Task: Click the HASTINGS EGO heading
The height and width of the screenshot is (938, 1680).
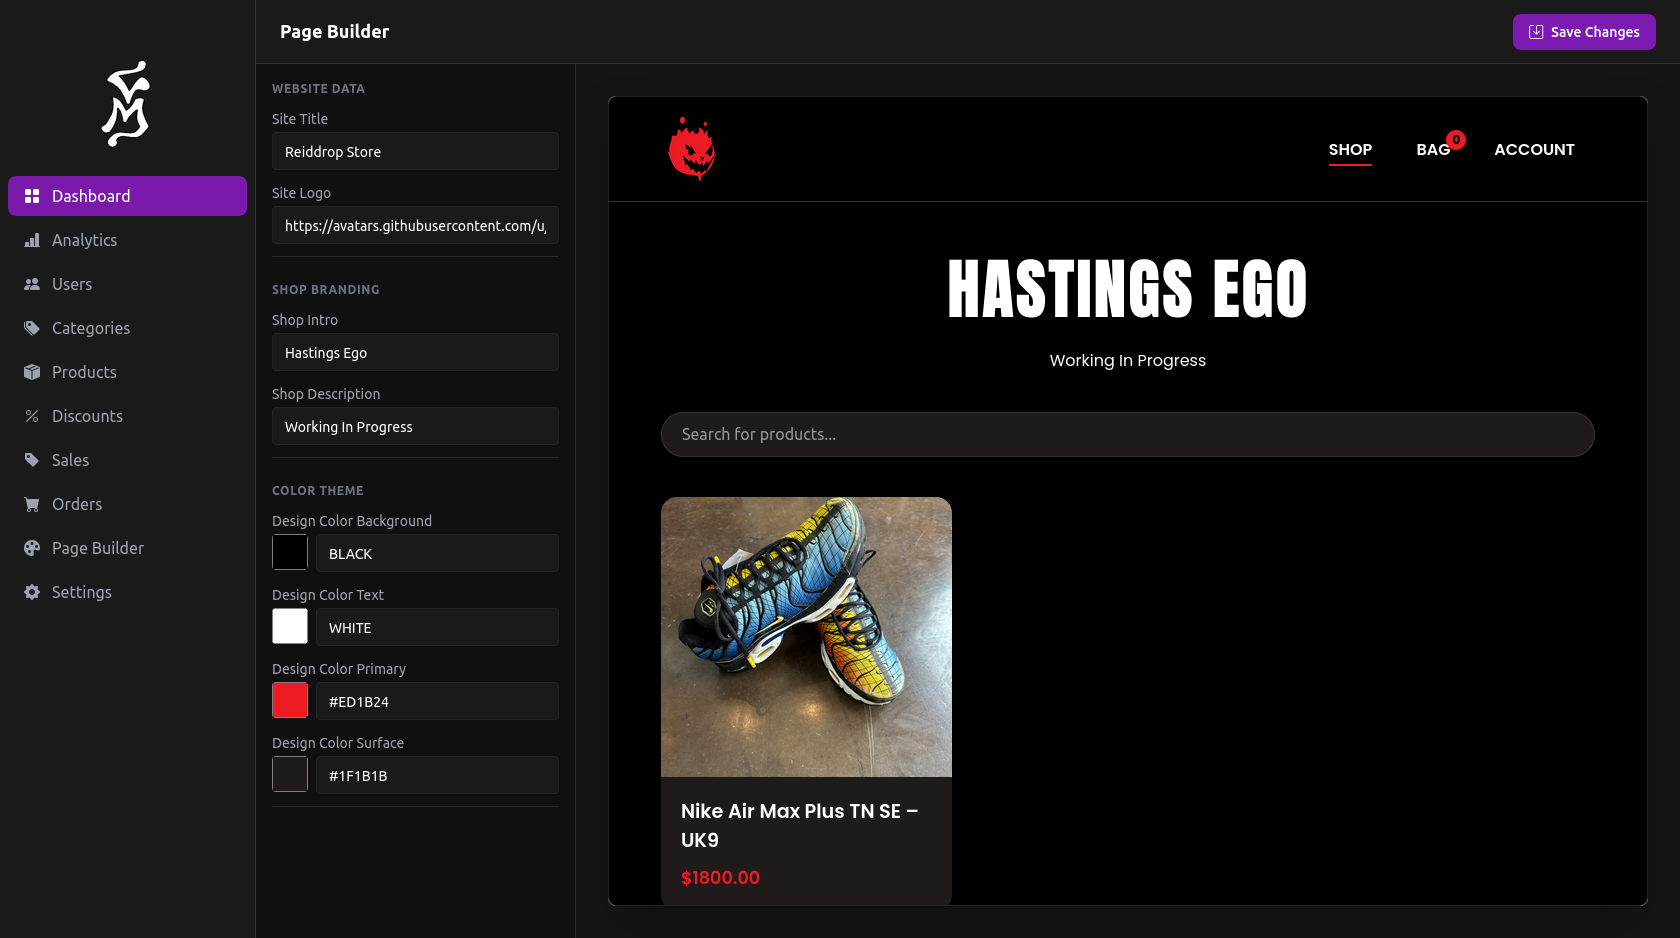Action: [x=1127, y=289]
